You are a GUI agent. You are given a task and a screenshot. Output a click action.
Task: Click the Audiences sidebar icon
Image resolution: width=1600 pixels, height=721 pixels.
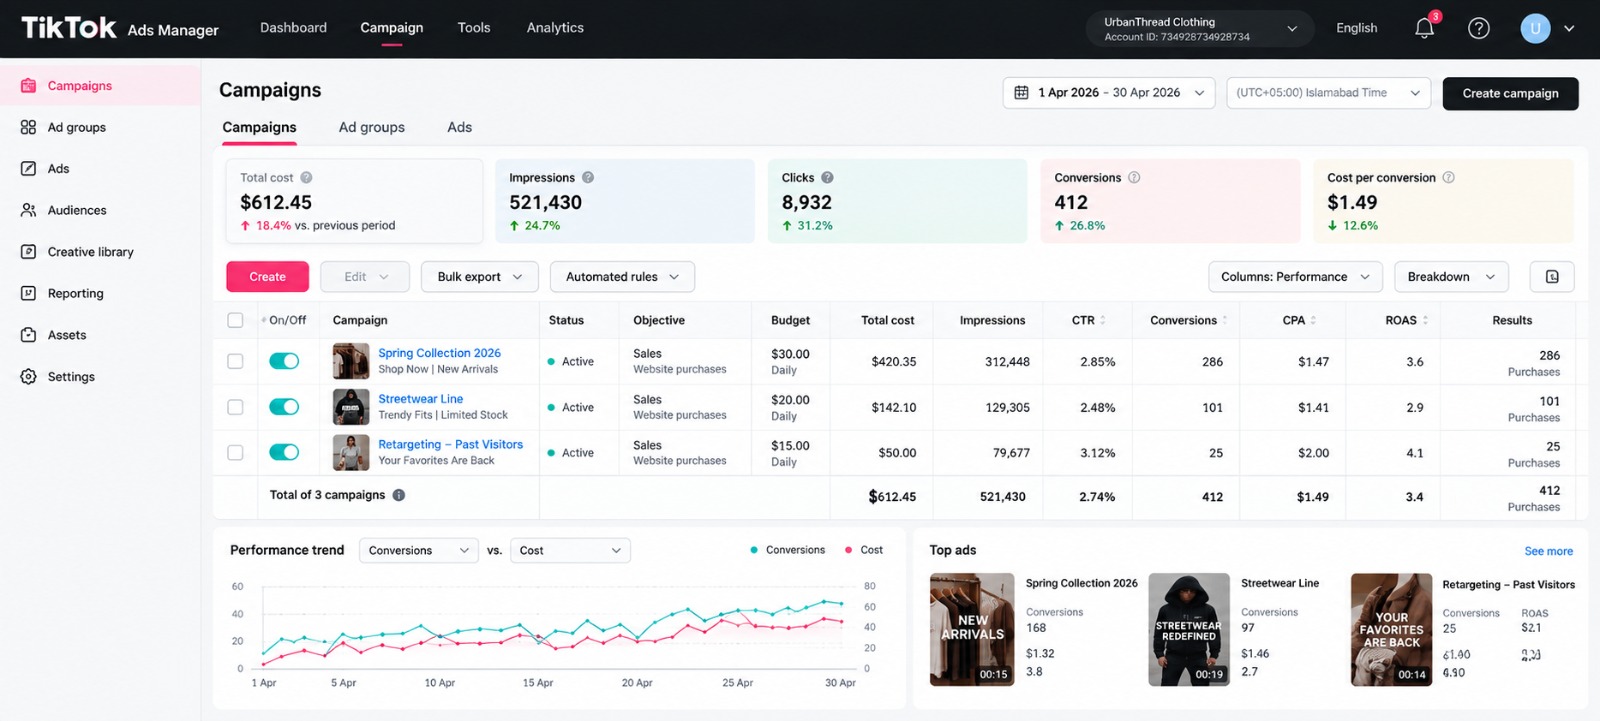point(28,210)
